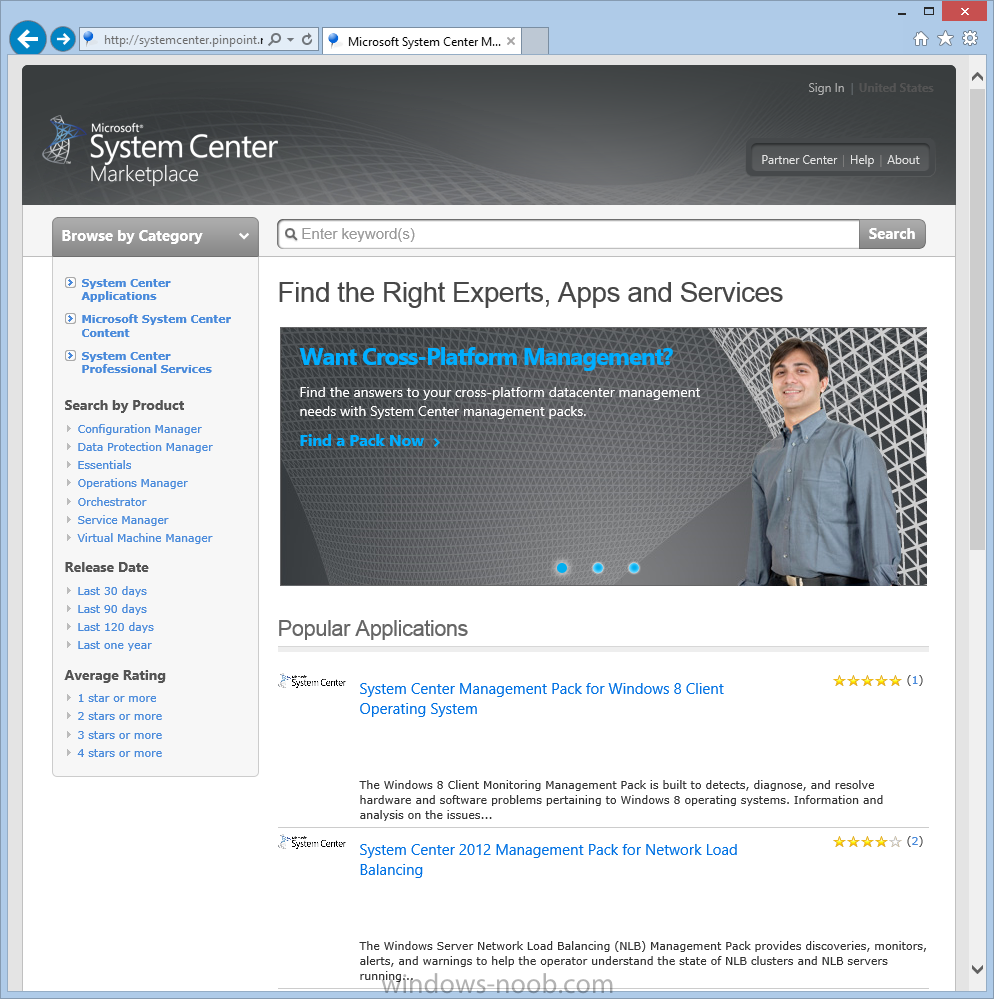Click the vertical scrollbar thumb
The height and width of the screenshot is (999, 994).
[977, 319]
